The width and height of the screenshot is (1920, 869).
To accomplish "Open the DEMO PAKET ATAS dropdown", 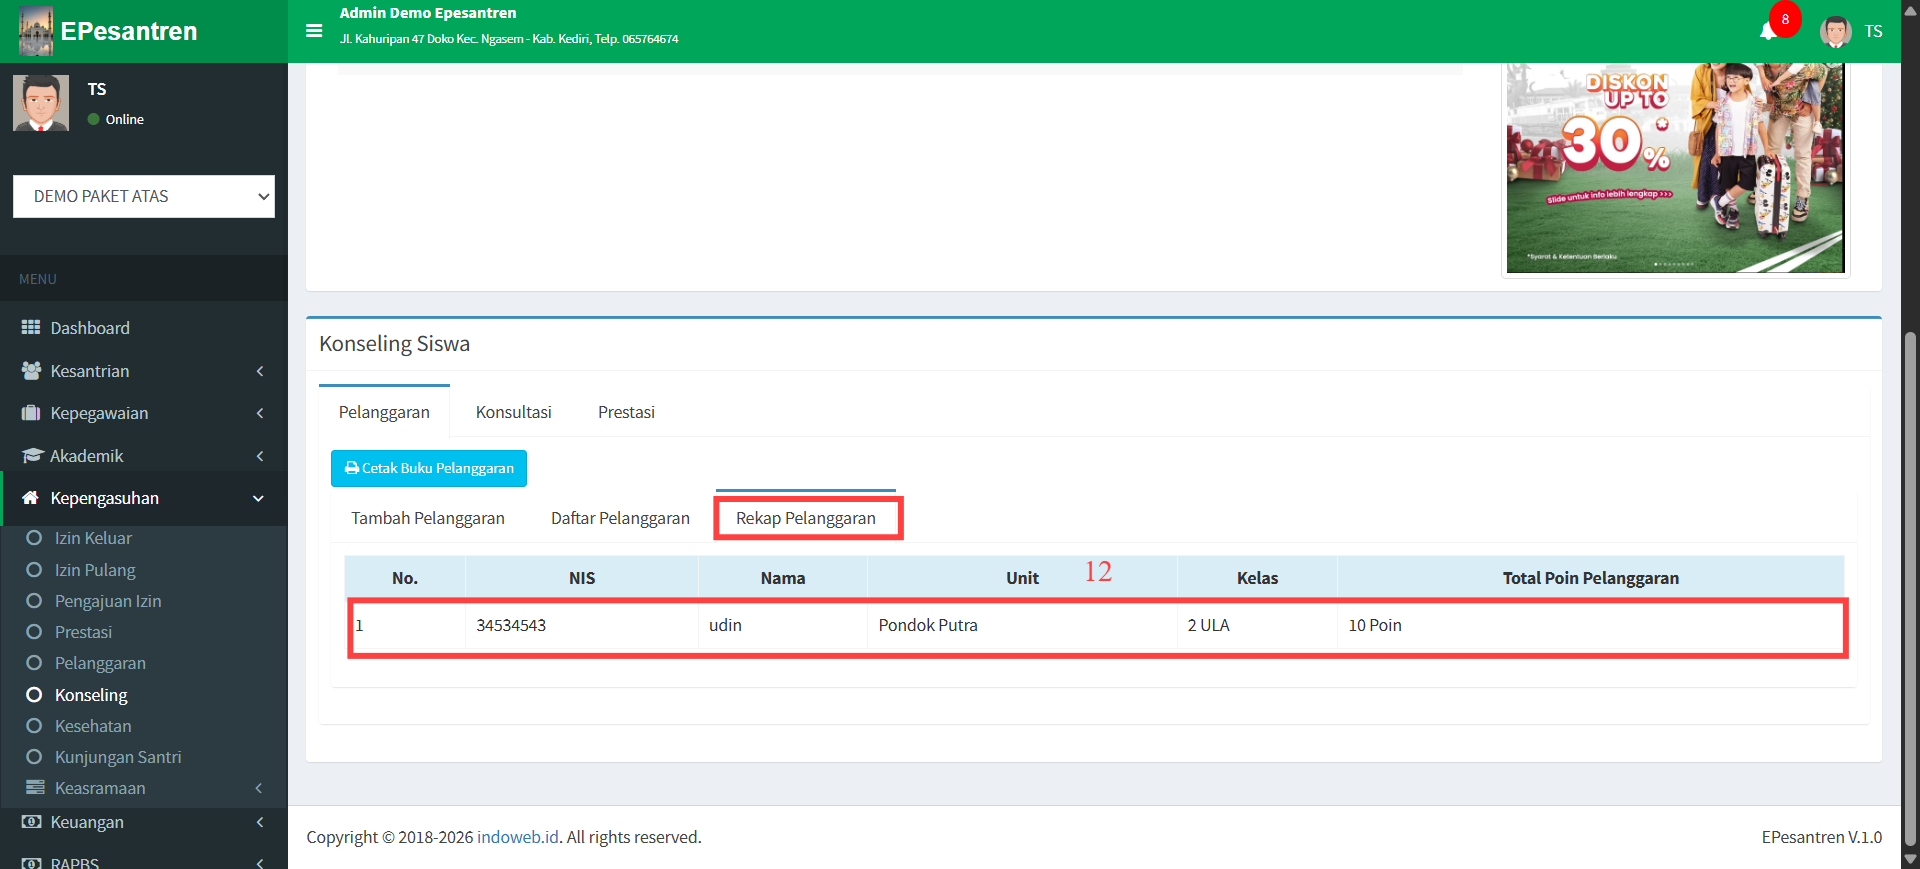I will 144,196.
